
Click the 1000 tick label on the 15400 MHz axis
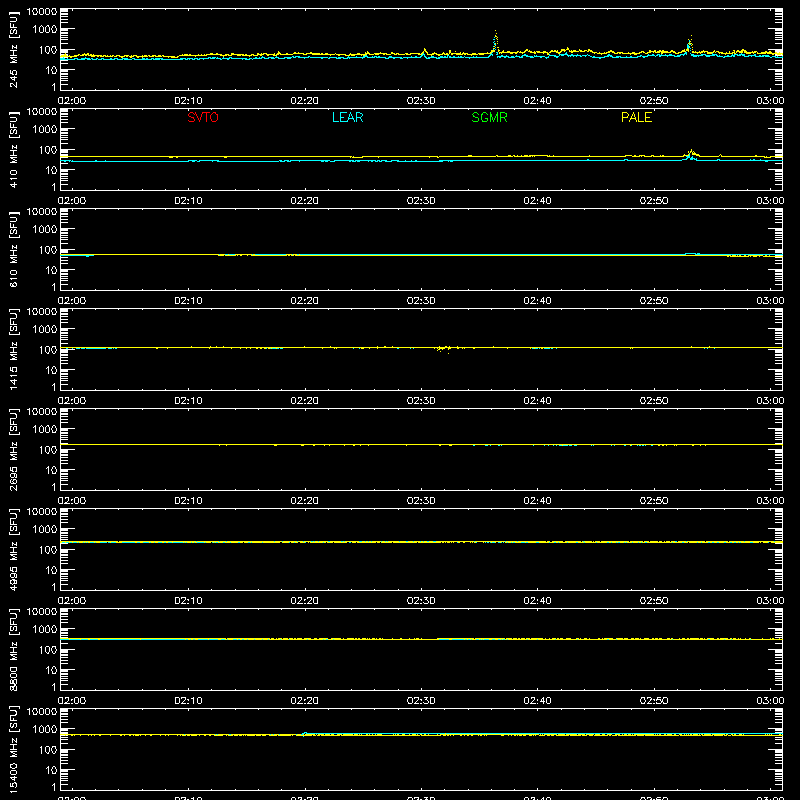(x=45, y=730)
